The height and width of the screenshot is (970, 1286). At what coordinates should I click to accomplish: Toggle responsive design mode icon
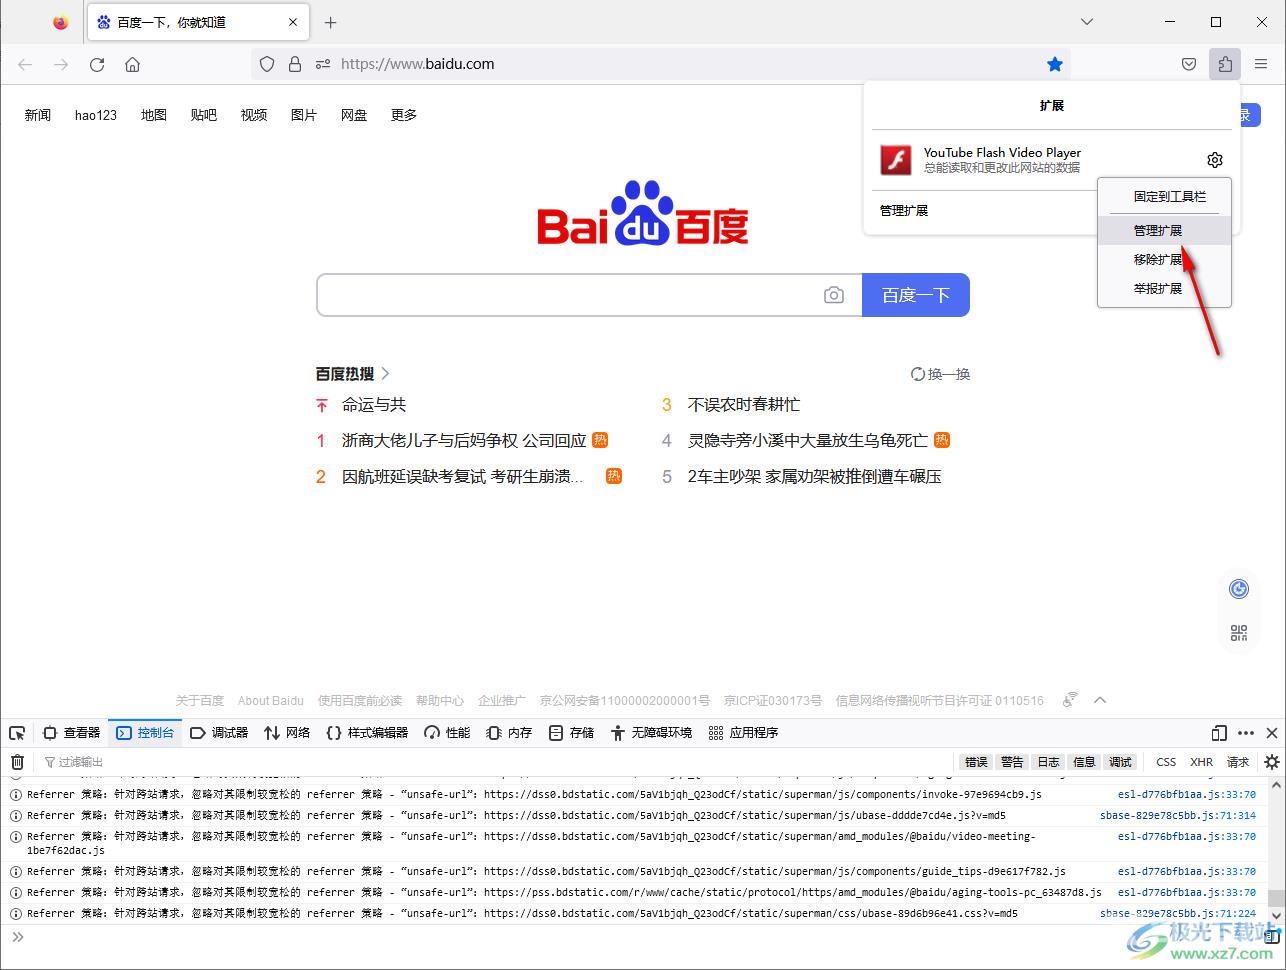coord(1219,733)
